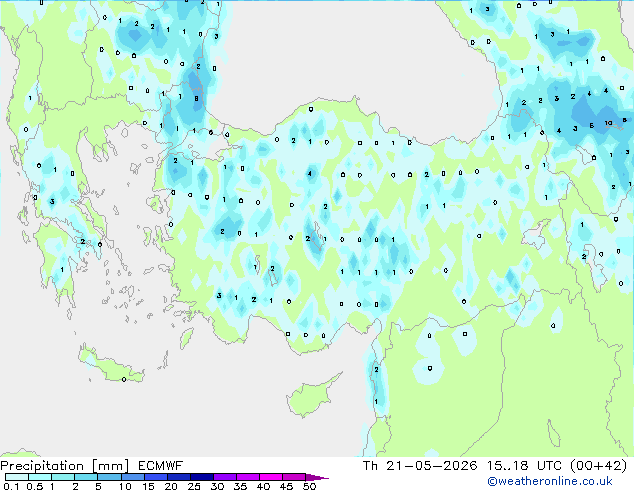Viewport: 634px width, 490px height.
Task: Click the "35" legend scale label
Action: 240,486
